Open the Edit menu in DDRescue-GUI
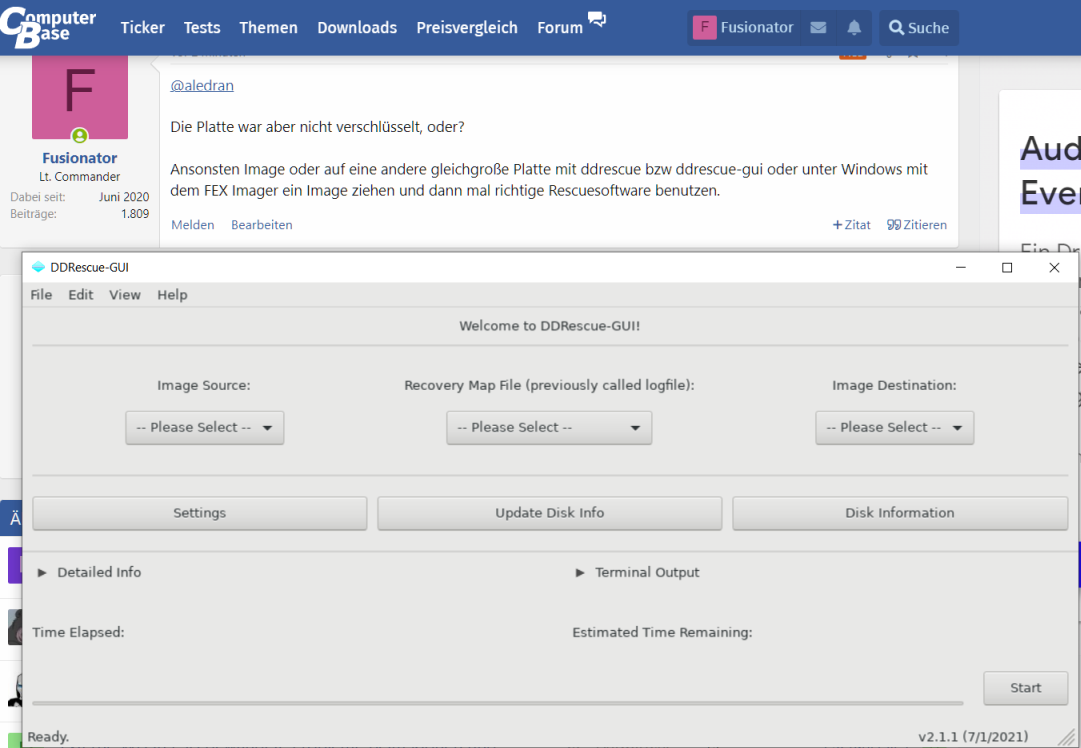Viewport: 1081px width, 748px height. [81, 295]
